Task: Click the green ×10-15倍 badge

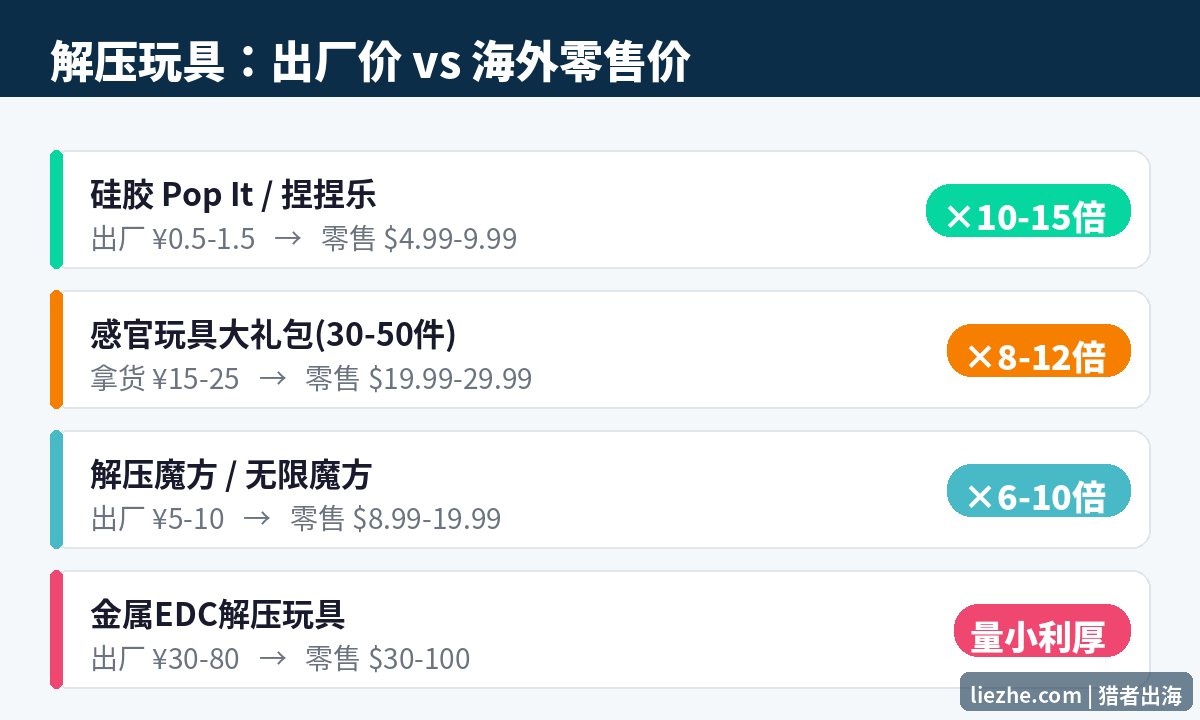Action: 1028,211
